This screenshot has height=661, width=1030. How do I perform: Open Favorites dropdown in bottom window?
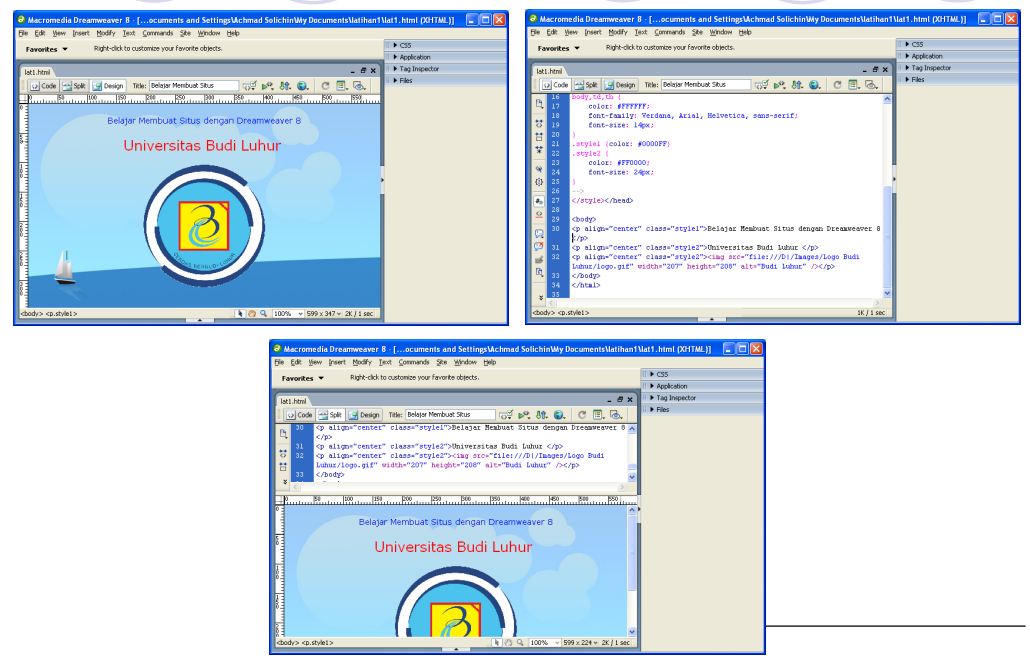[x=303, y=378]
